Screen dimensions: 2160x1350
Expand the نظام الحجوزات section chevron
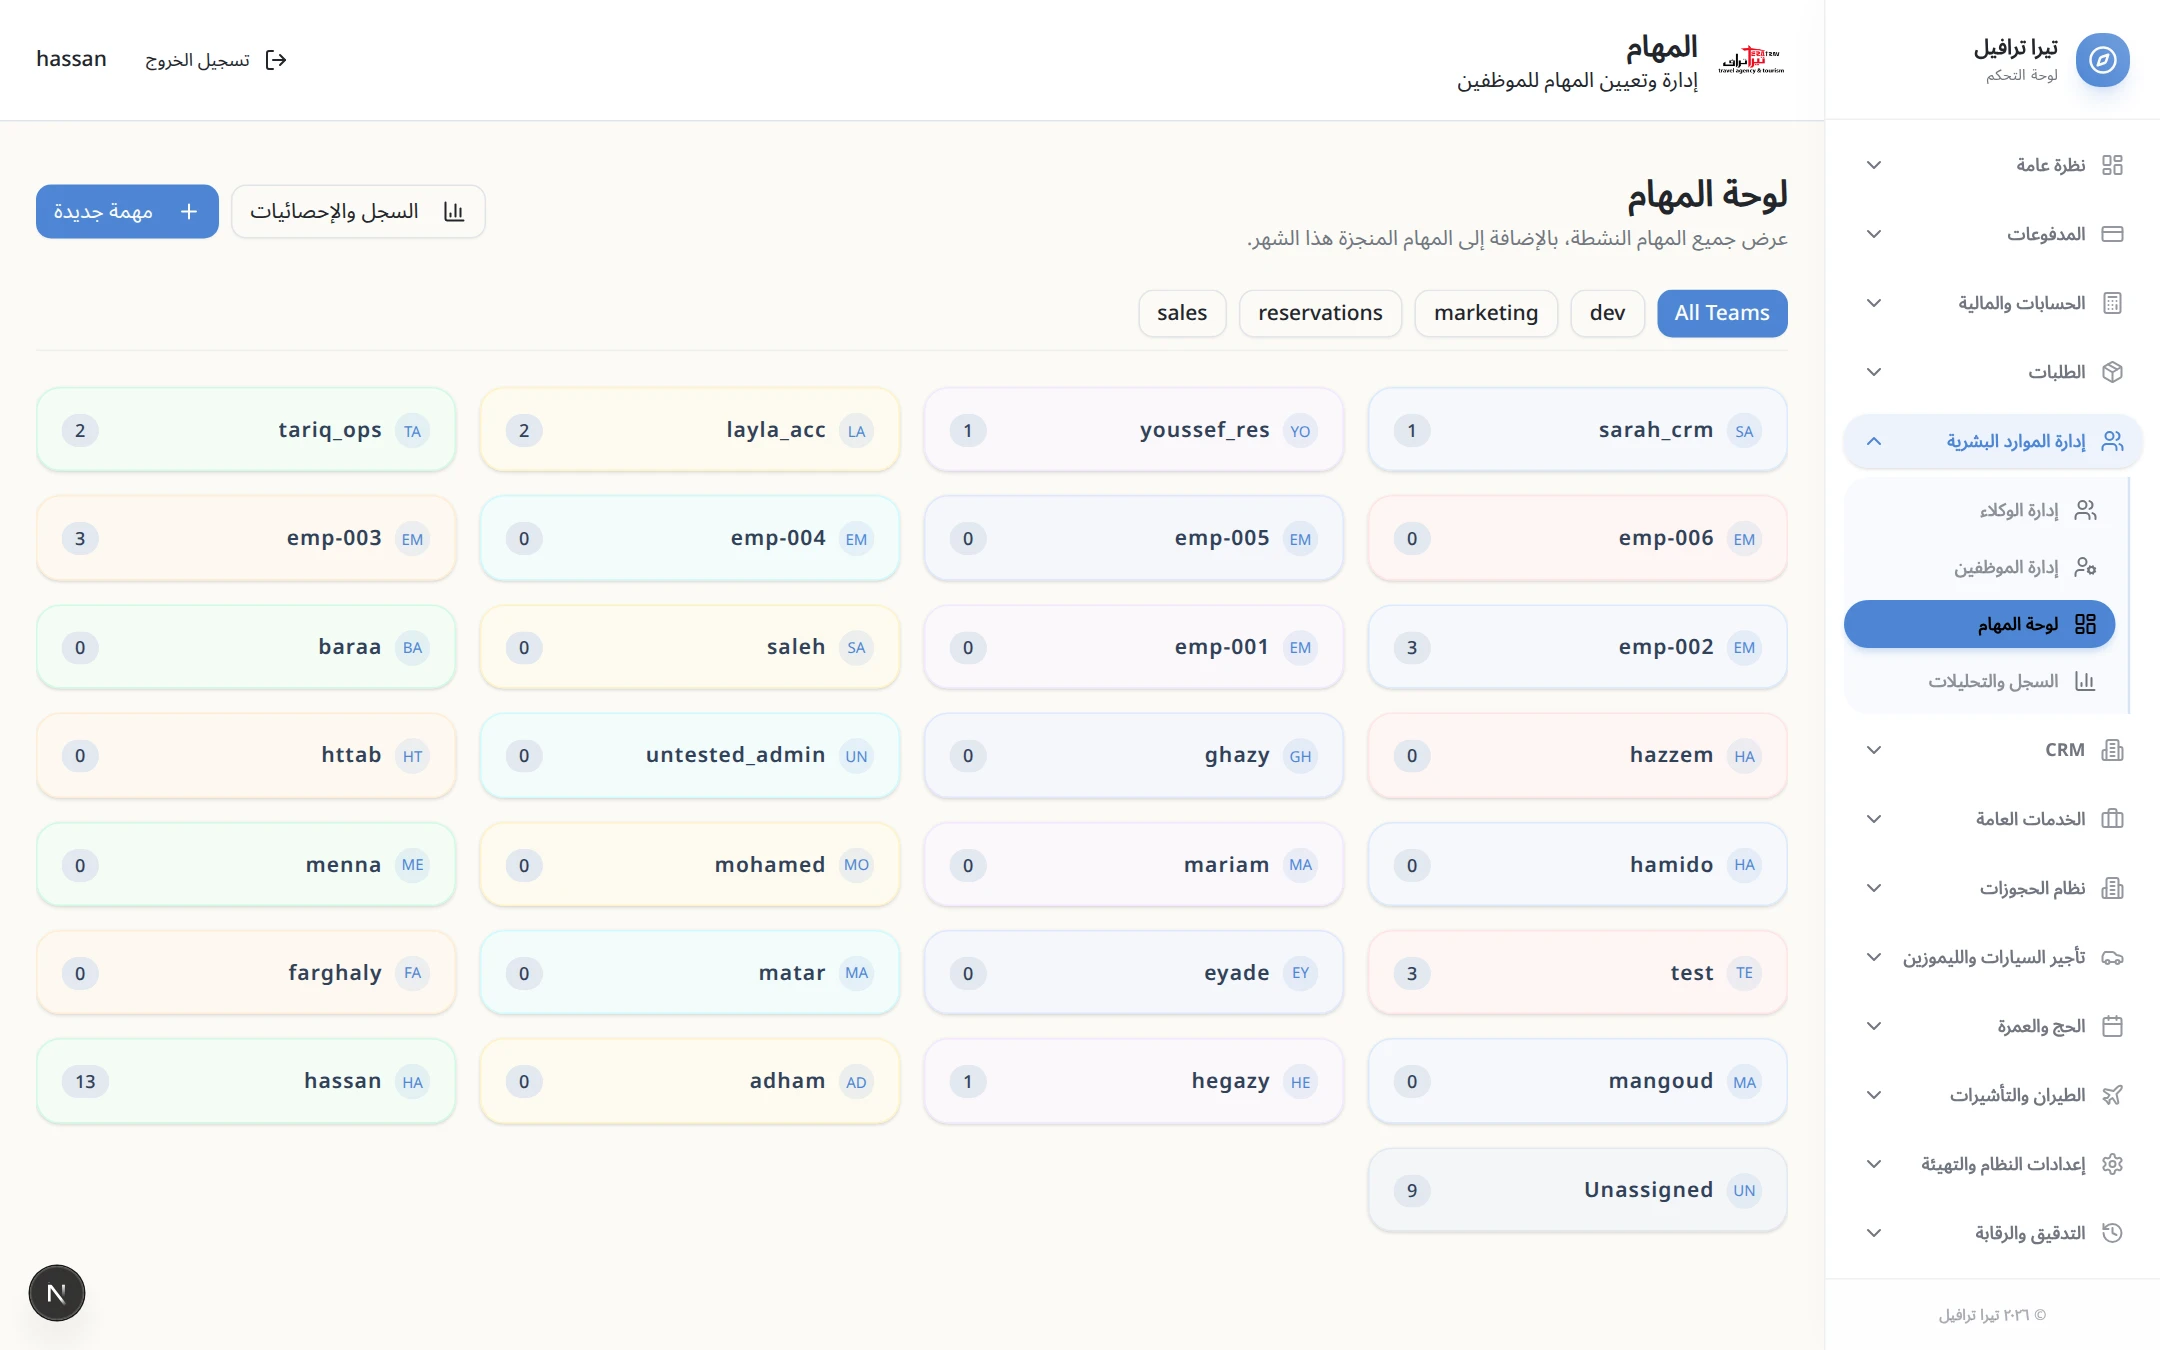(x=1874, y=888)
